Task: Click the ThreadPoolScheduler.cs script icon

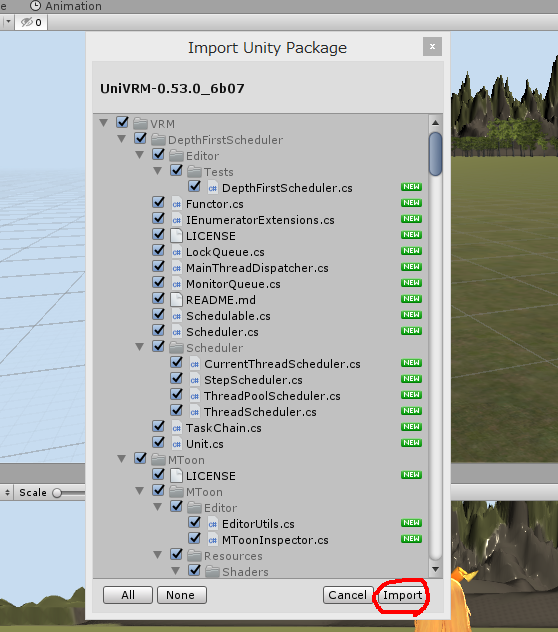Action: tap(194, 396)
